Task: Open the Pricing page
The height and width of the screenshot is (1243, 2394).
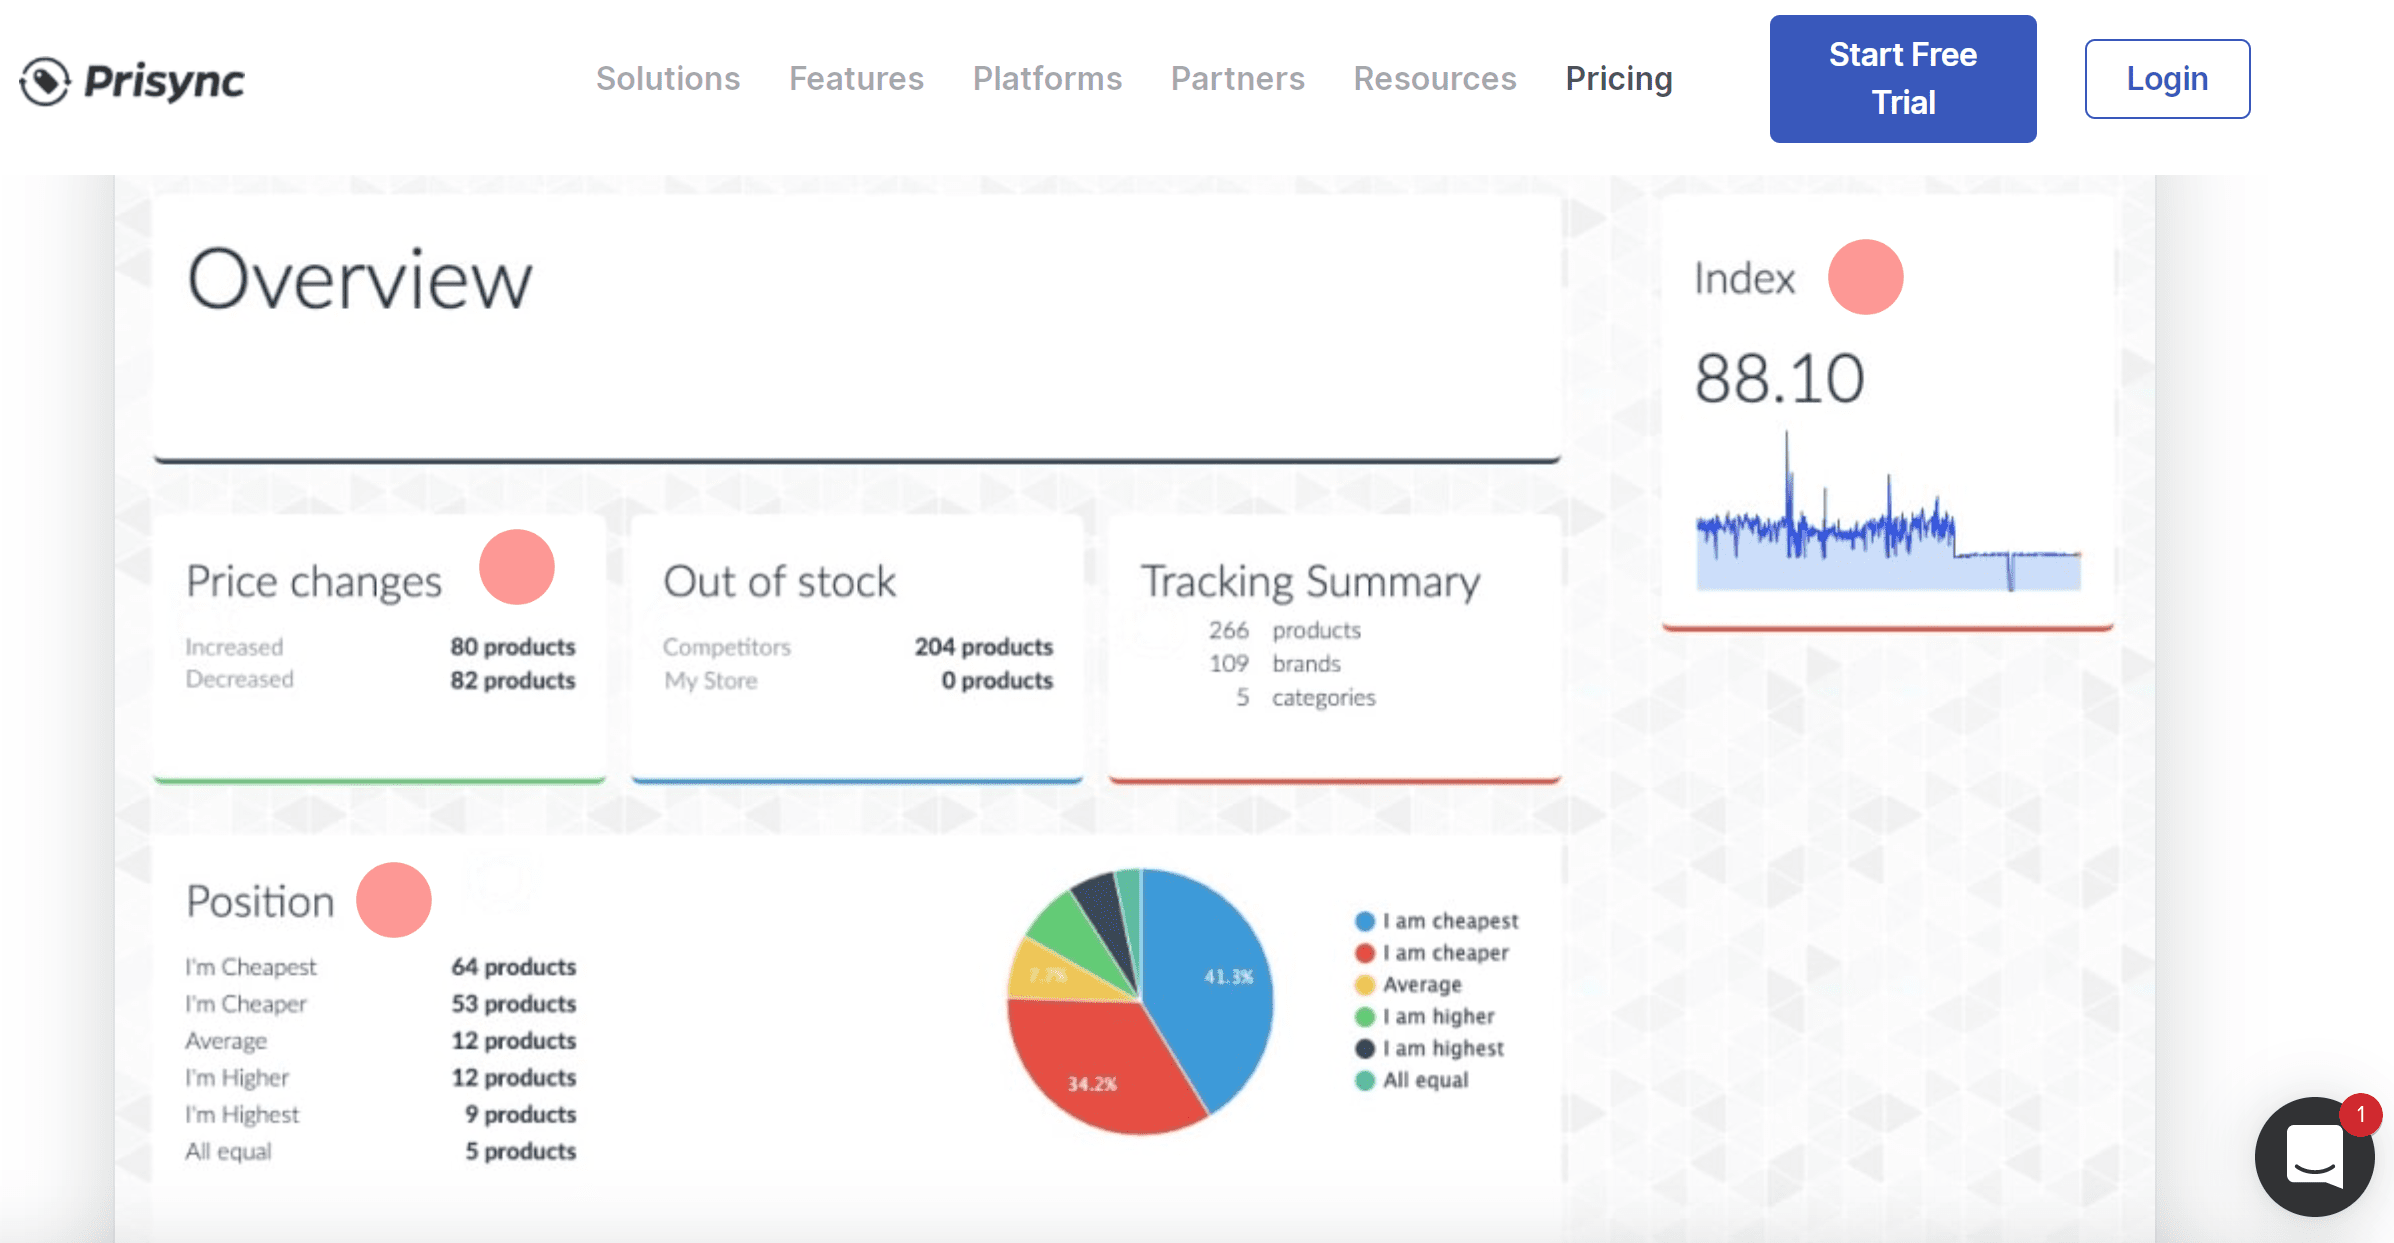Action: click(1618, 79)
